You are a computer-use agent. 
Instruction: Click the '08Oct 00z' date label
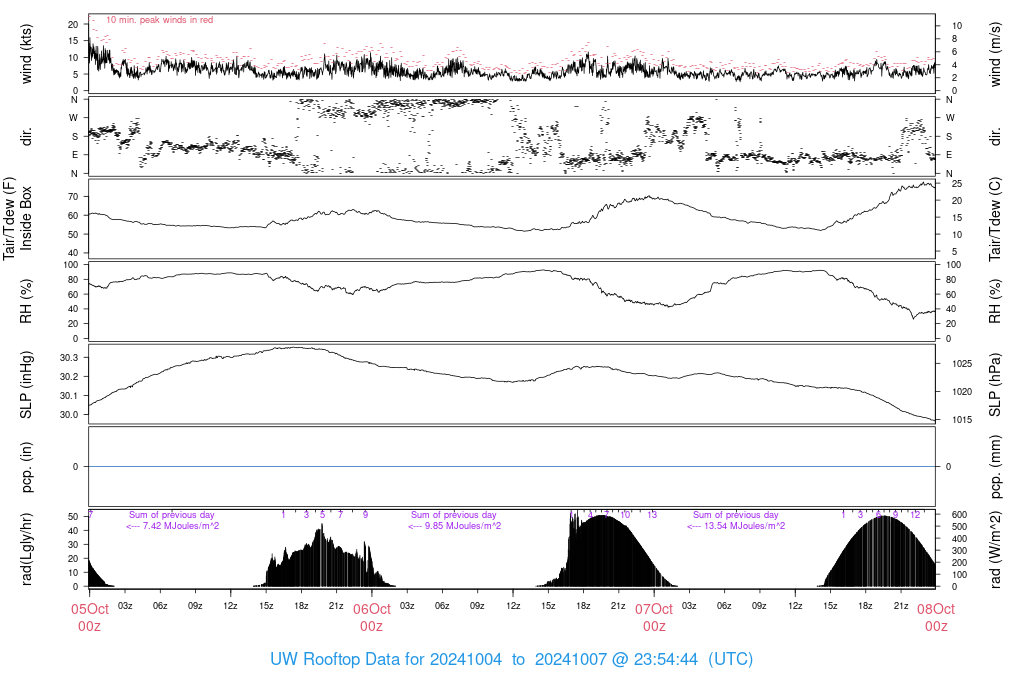[936, 618]
